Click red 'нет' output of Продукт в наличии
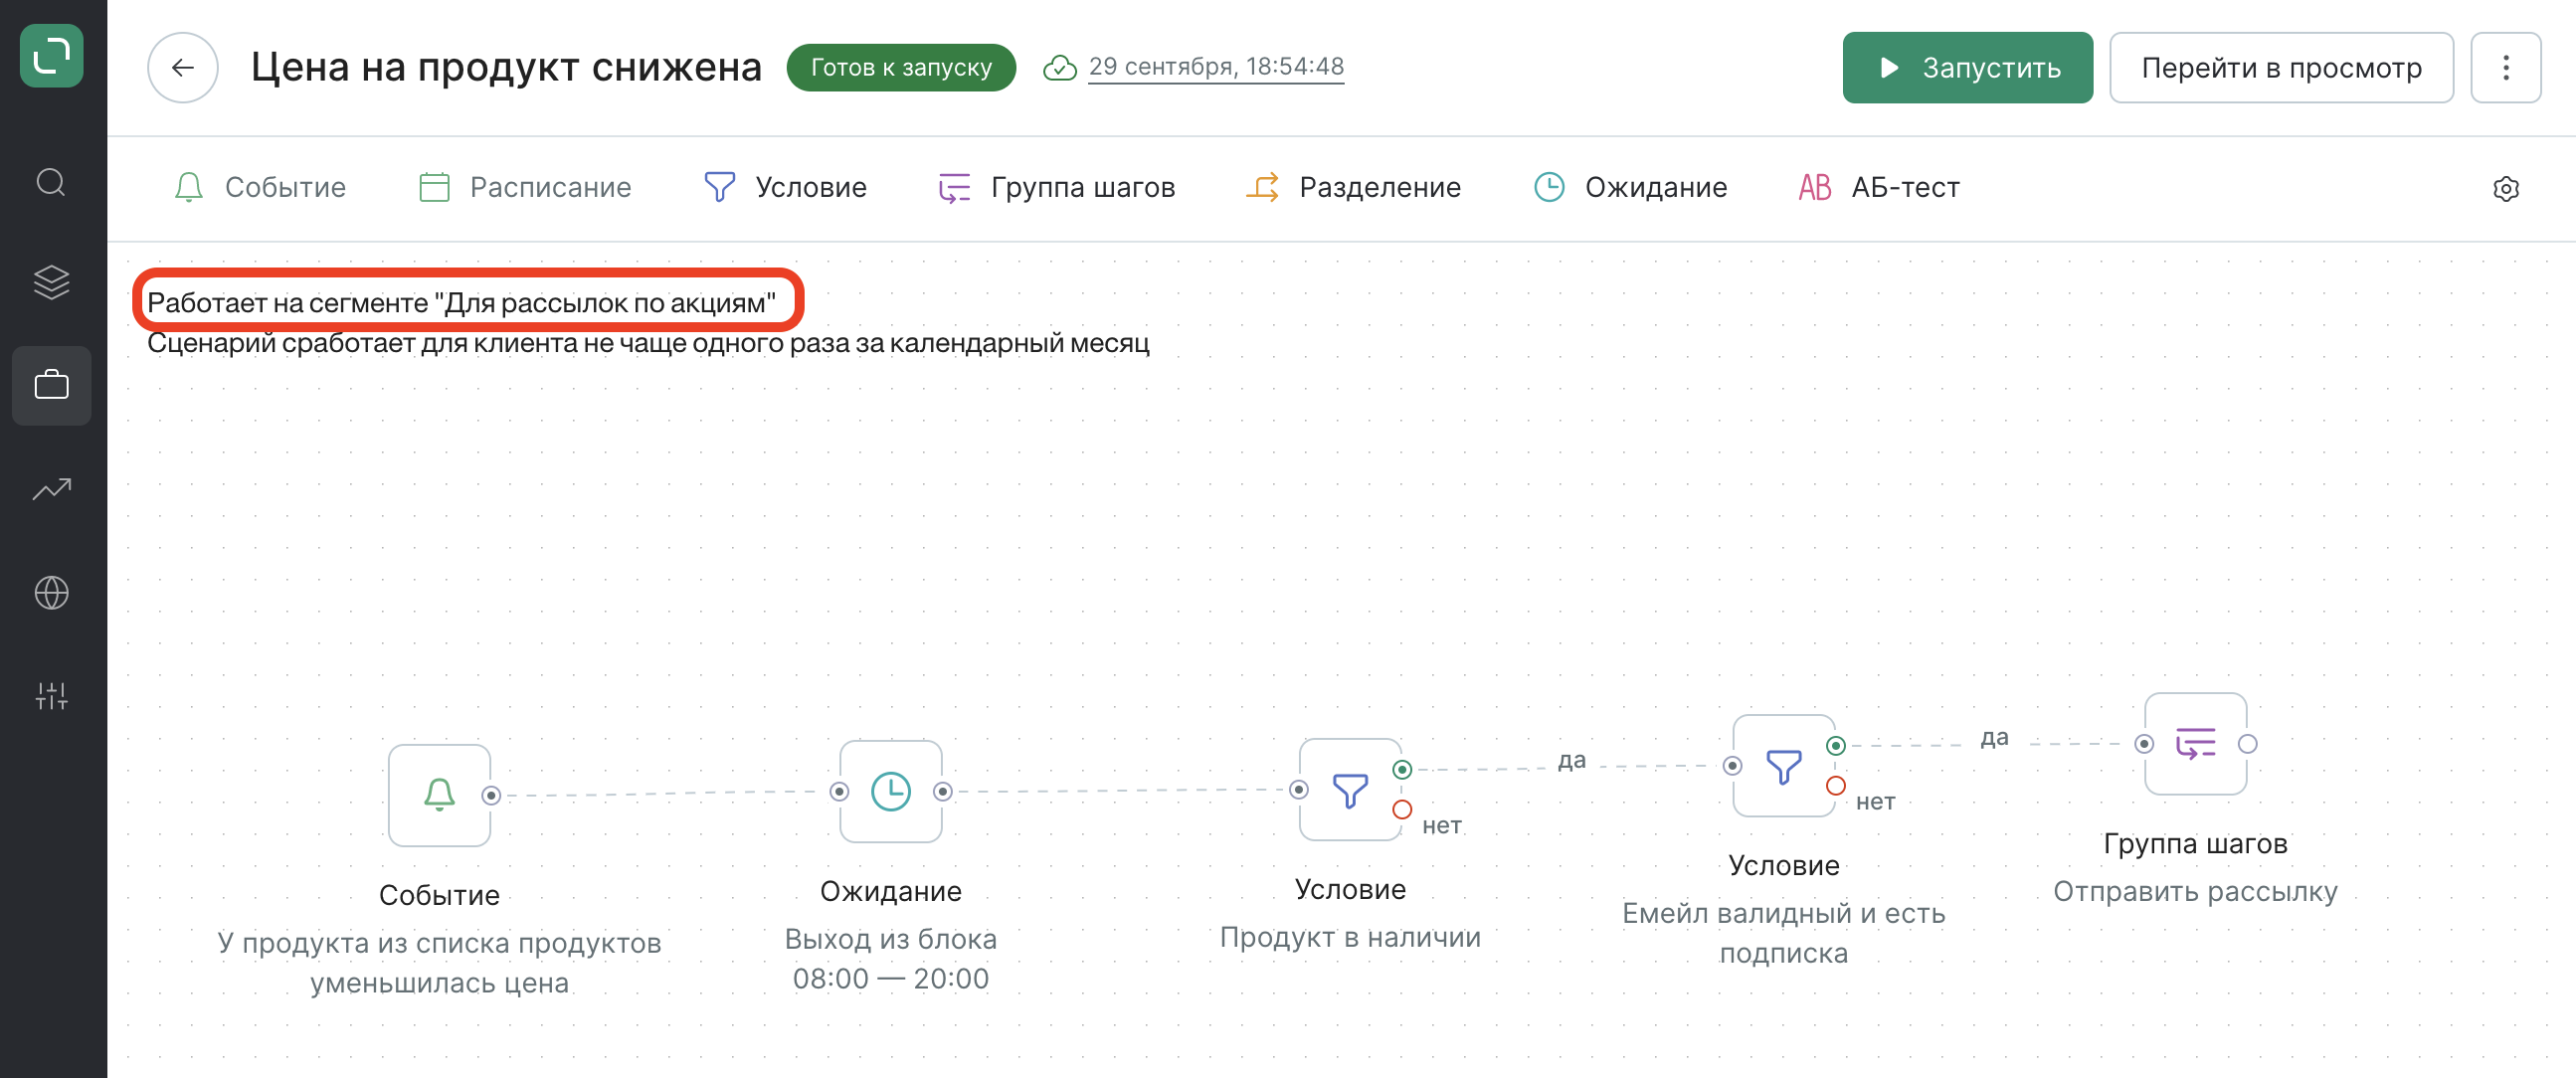This screenshot has width=2576, height=1078. (1402, 809)
